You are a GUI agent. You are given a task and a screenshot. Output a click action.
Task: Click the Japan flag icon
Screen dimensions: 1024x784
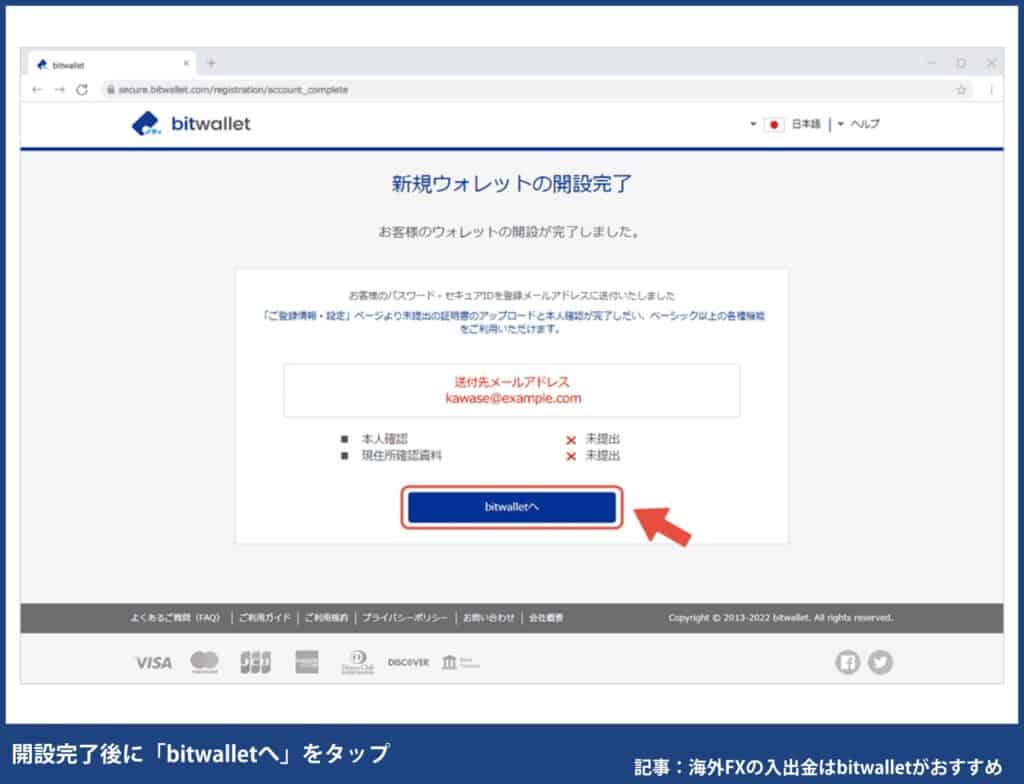click(774, 124)
